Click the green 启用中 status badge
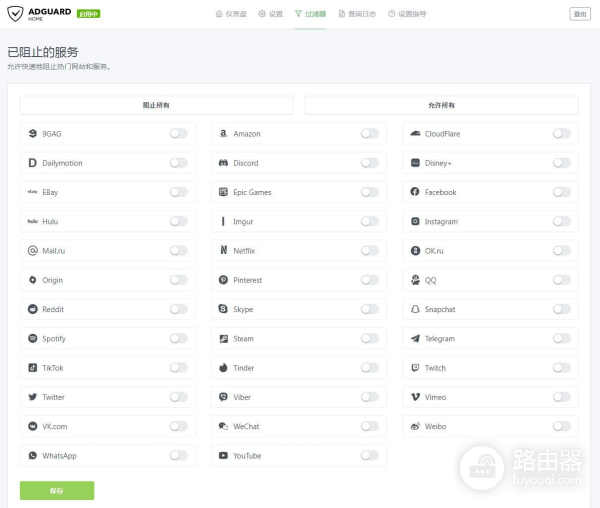Image resolution: width=600 pixels, height=508 pixels. (x=88, y=14)
